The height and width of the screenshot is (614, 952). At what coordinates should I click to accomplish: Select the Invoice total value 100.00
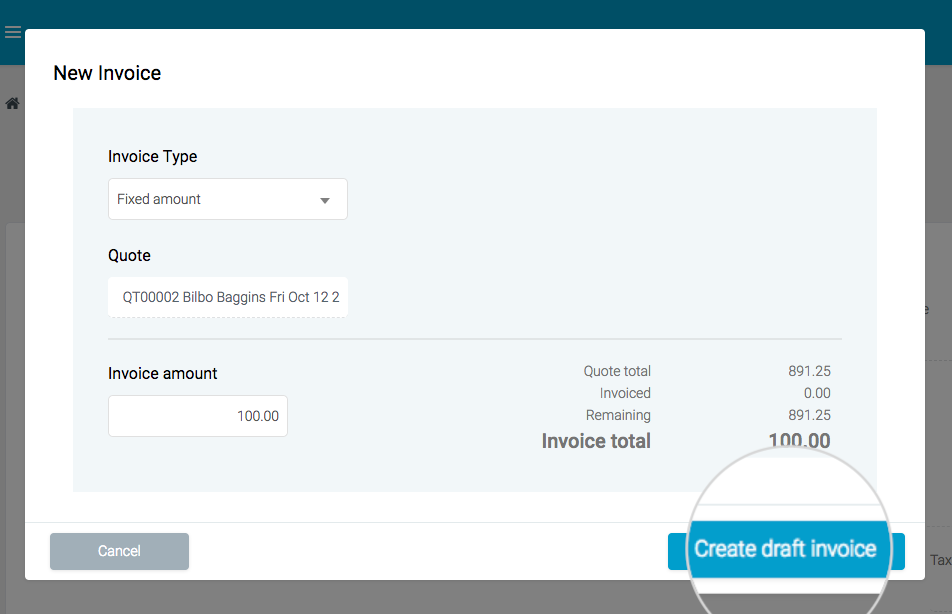pyautogui.click(x=800, y=440)
